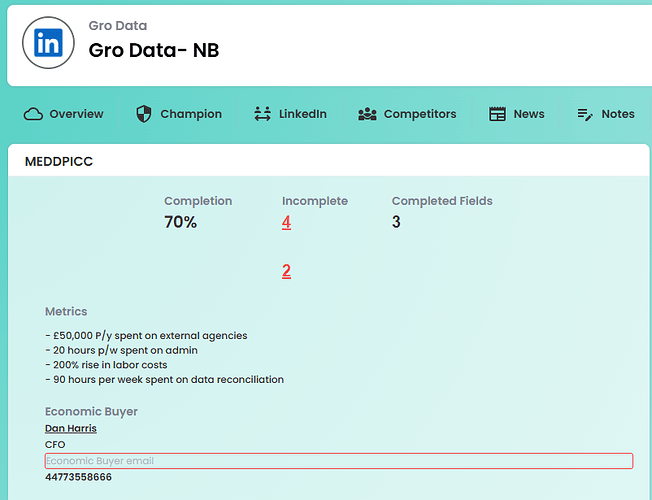Click the Incomplete label
Screen dimensions: 652x500
[x=315, y=201]
